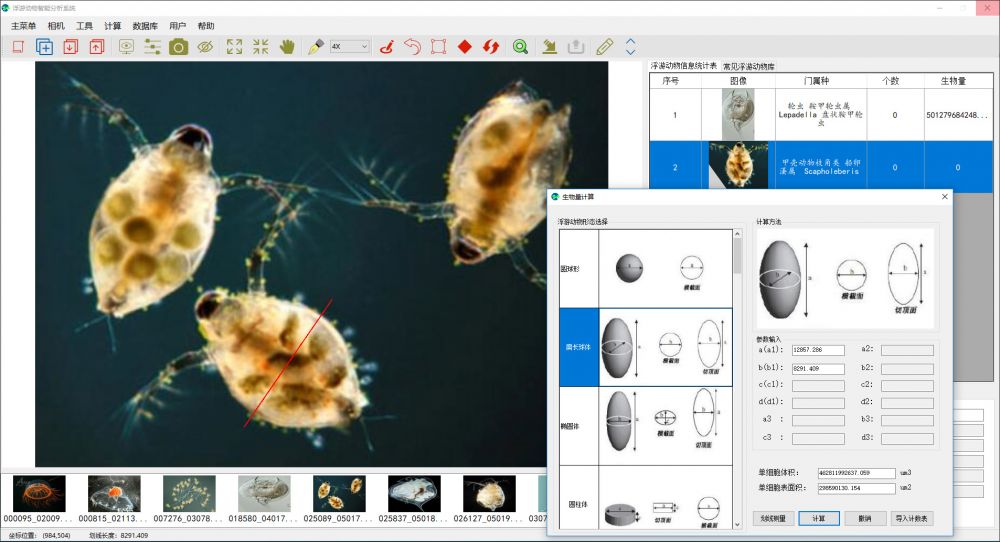The width and height of the screenshot is (1000, 542).
Task: Click the expand to fullscreen arrows icon
Action: 234,46
